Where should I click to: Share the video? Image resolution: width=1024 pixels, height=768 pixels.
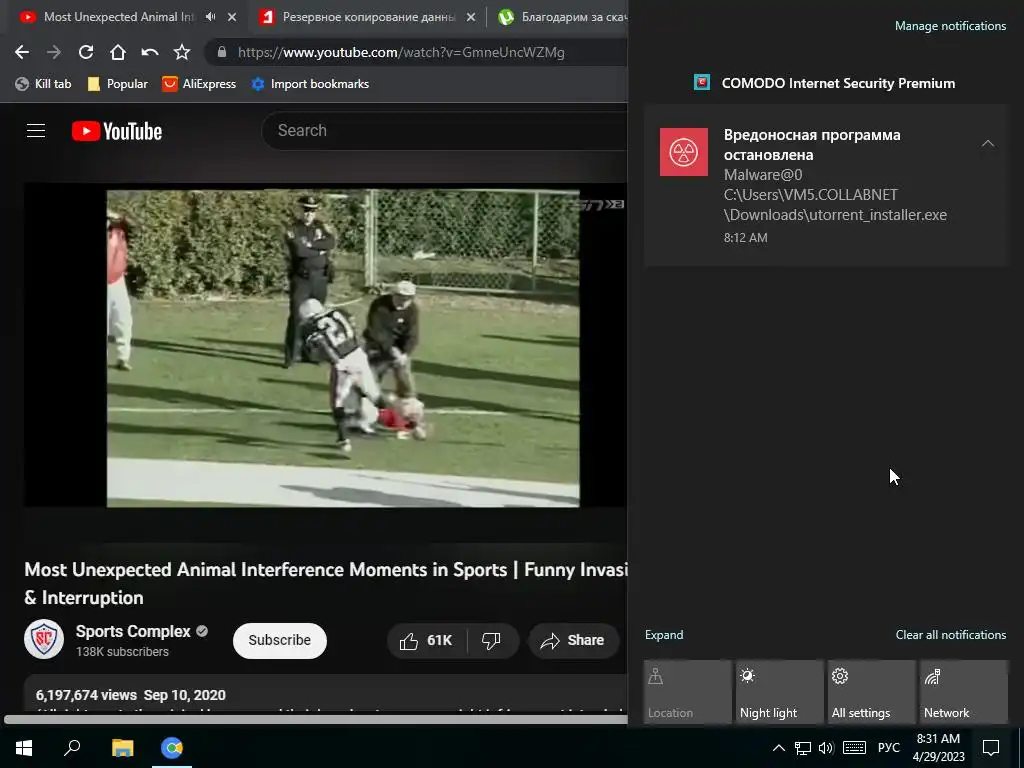click(x=572, y=641)
